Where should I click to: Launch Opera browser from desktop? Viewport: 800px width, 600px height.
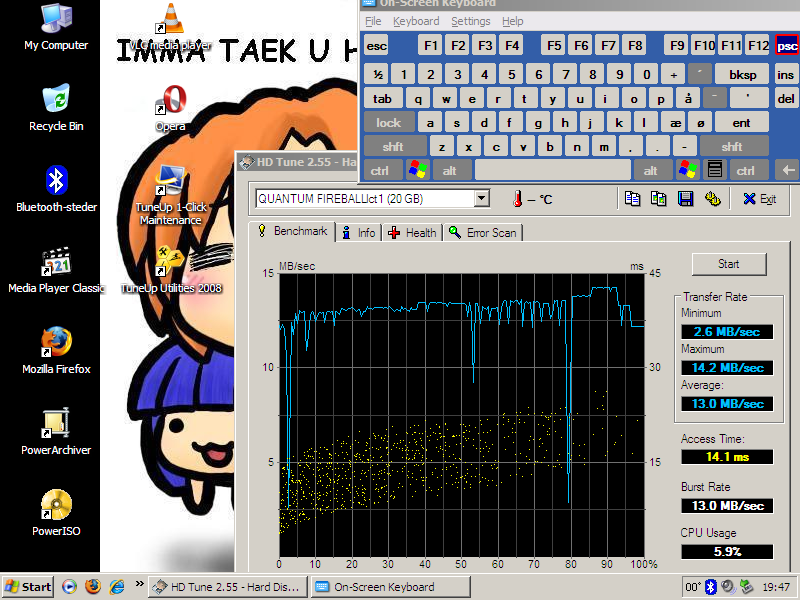(170, 108)
